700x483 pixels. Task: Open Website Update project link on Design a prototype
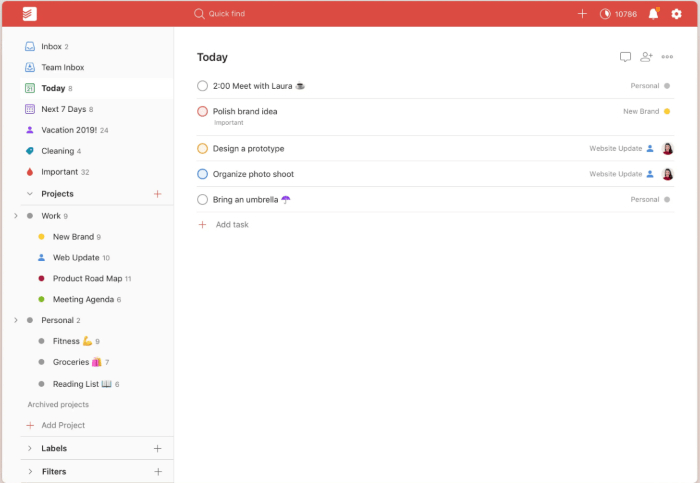[x=616, y=149]
